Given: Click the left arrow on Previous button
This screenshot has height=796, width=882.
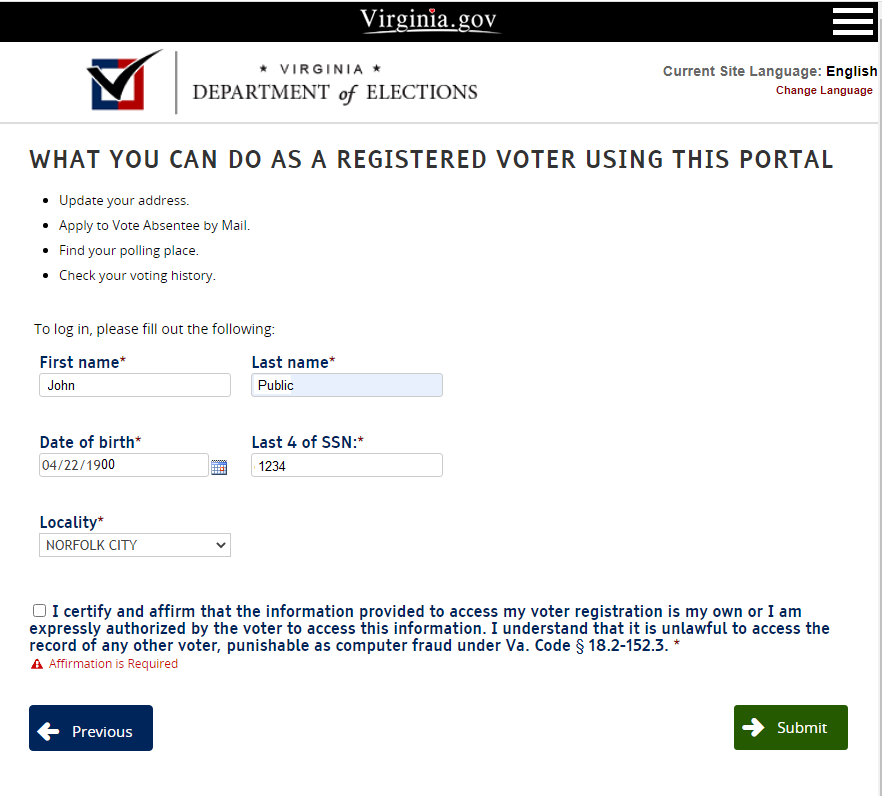Looking at the screenshot, I should [x=48, y=732].
